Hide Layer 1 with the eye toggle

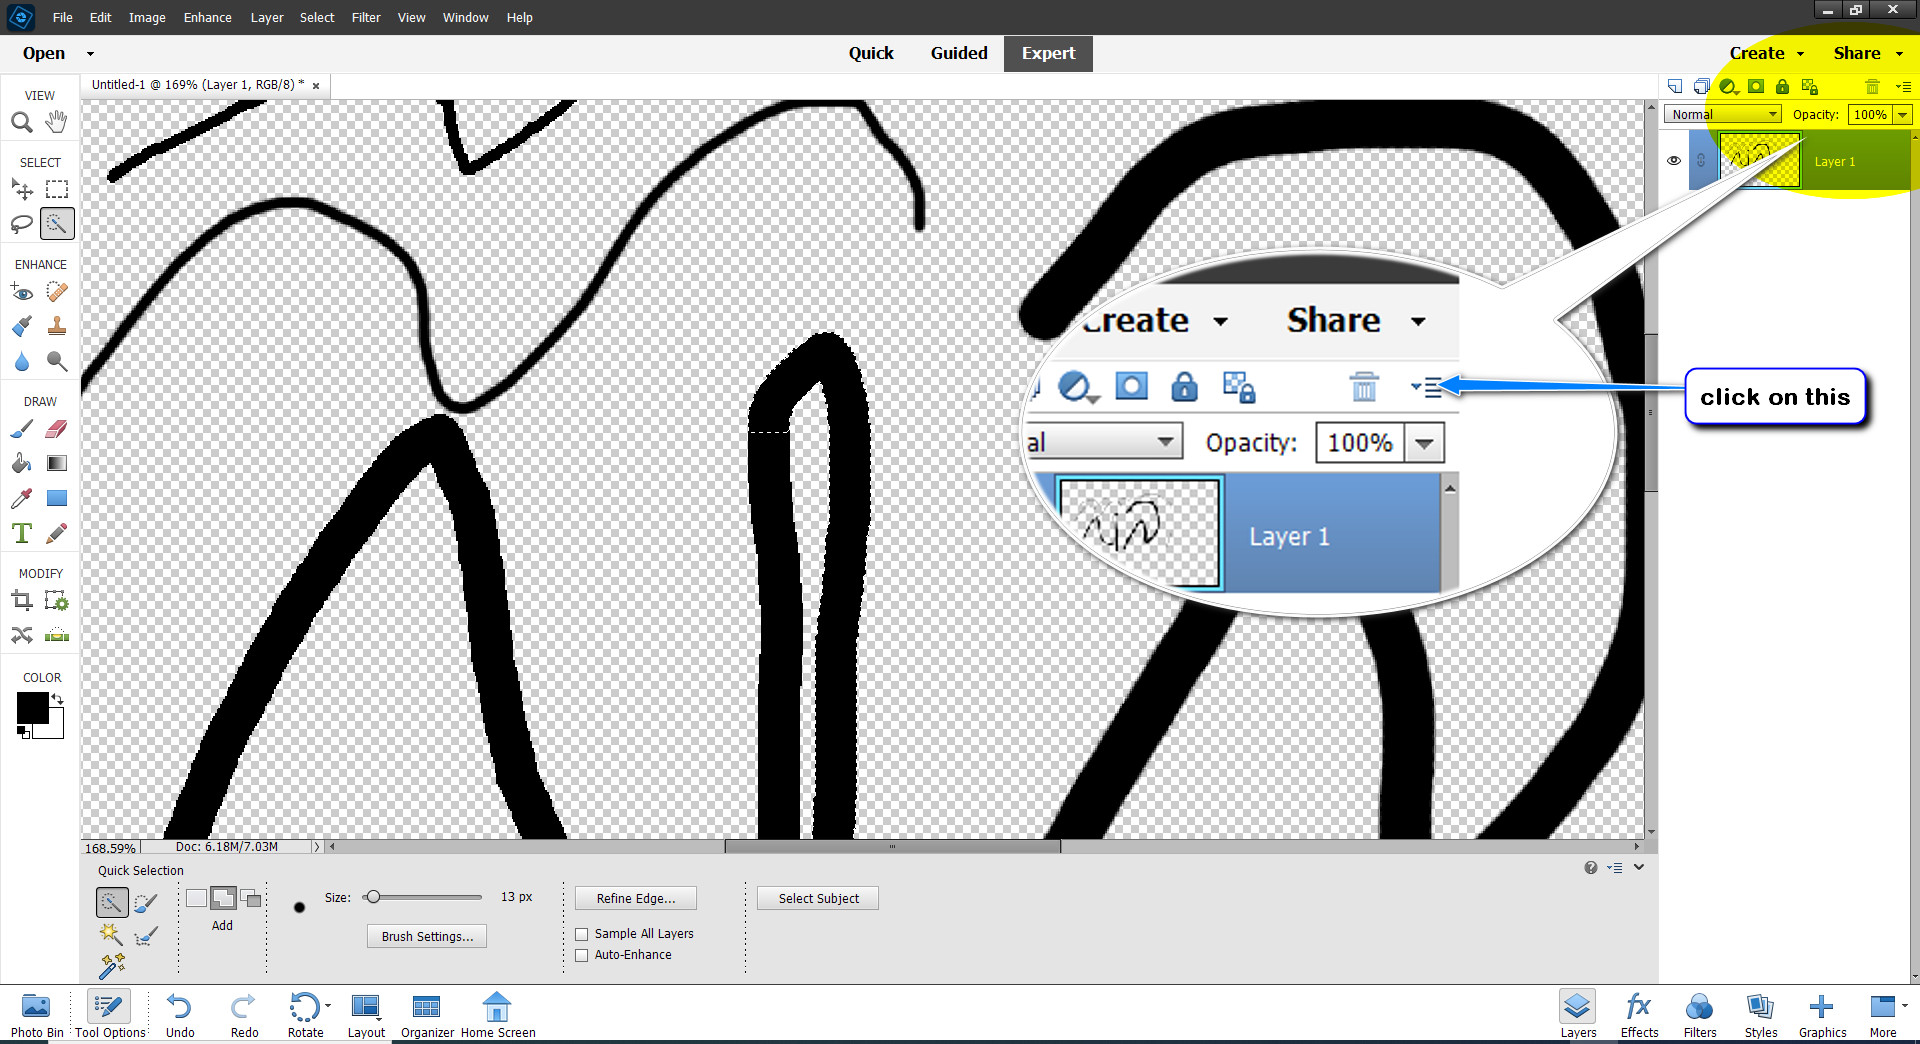[x=1674, y=160]
